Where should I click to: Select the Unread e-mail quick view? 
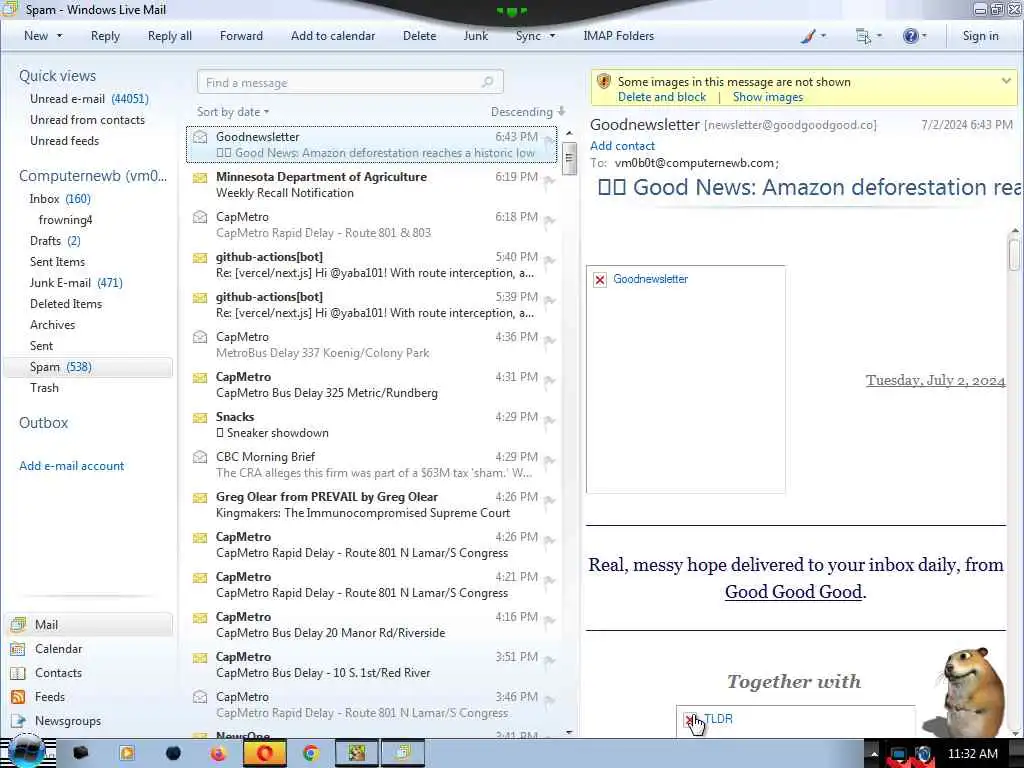(89, 99)
